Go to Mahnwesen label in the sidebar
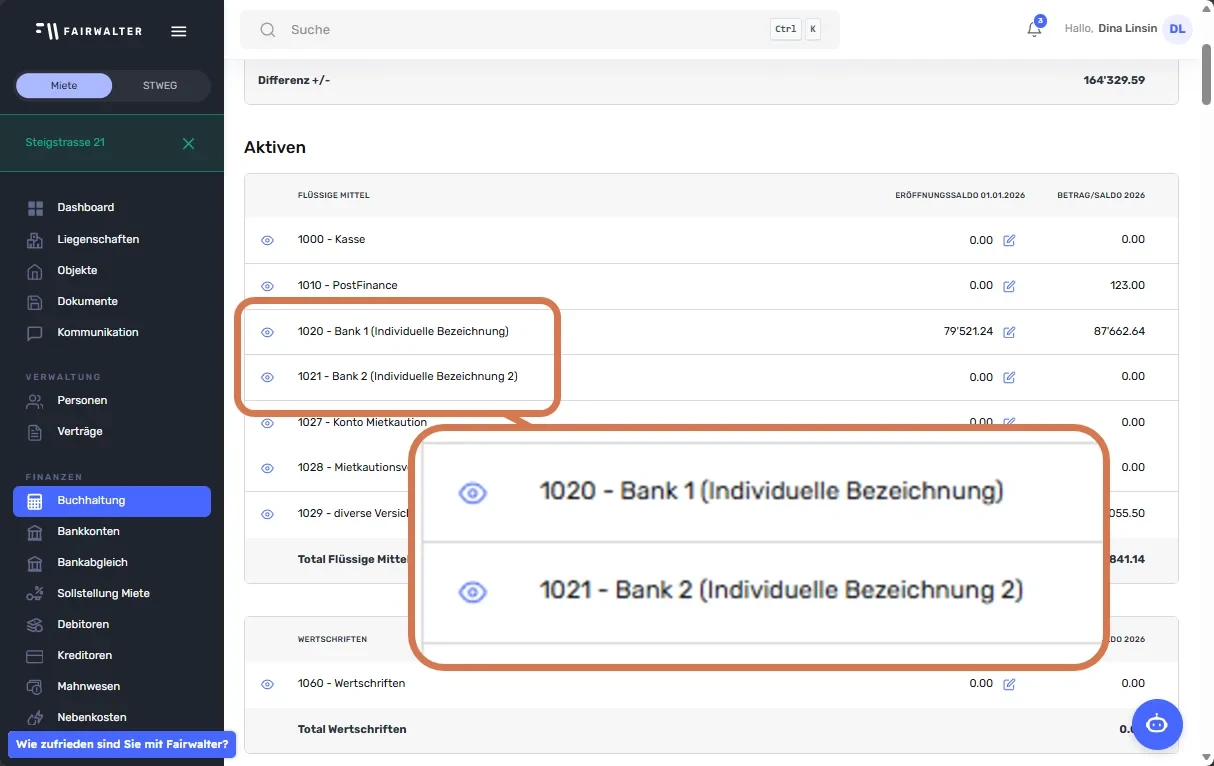This screenshot has width=1214, height=766. click(89, 687)
